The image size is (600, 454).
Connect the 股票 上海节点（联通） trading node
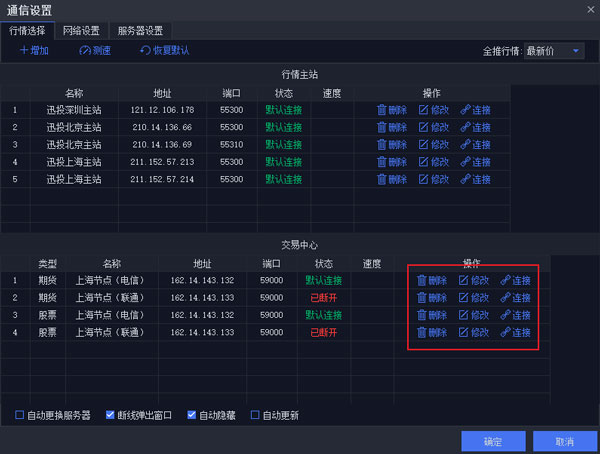click(x=506, y=332)
